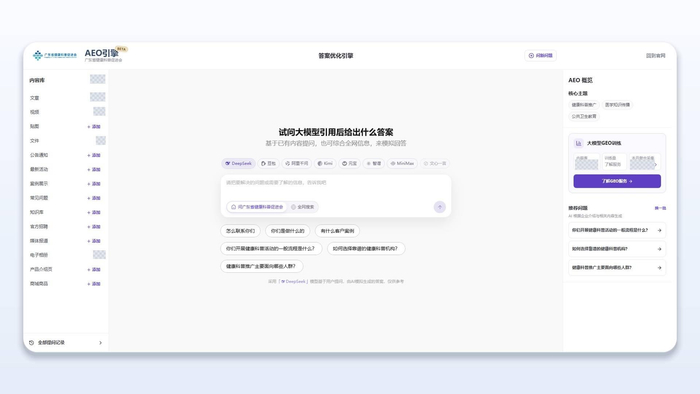700x394 pixels.
Task: Click the 医学知识传播 topic tag
Action: (x=617, y=105)
